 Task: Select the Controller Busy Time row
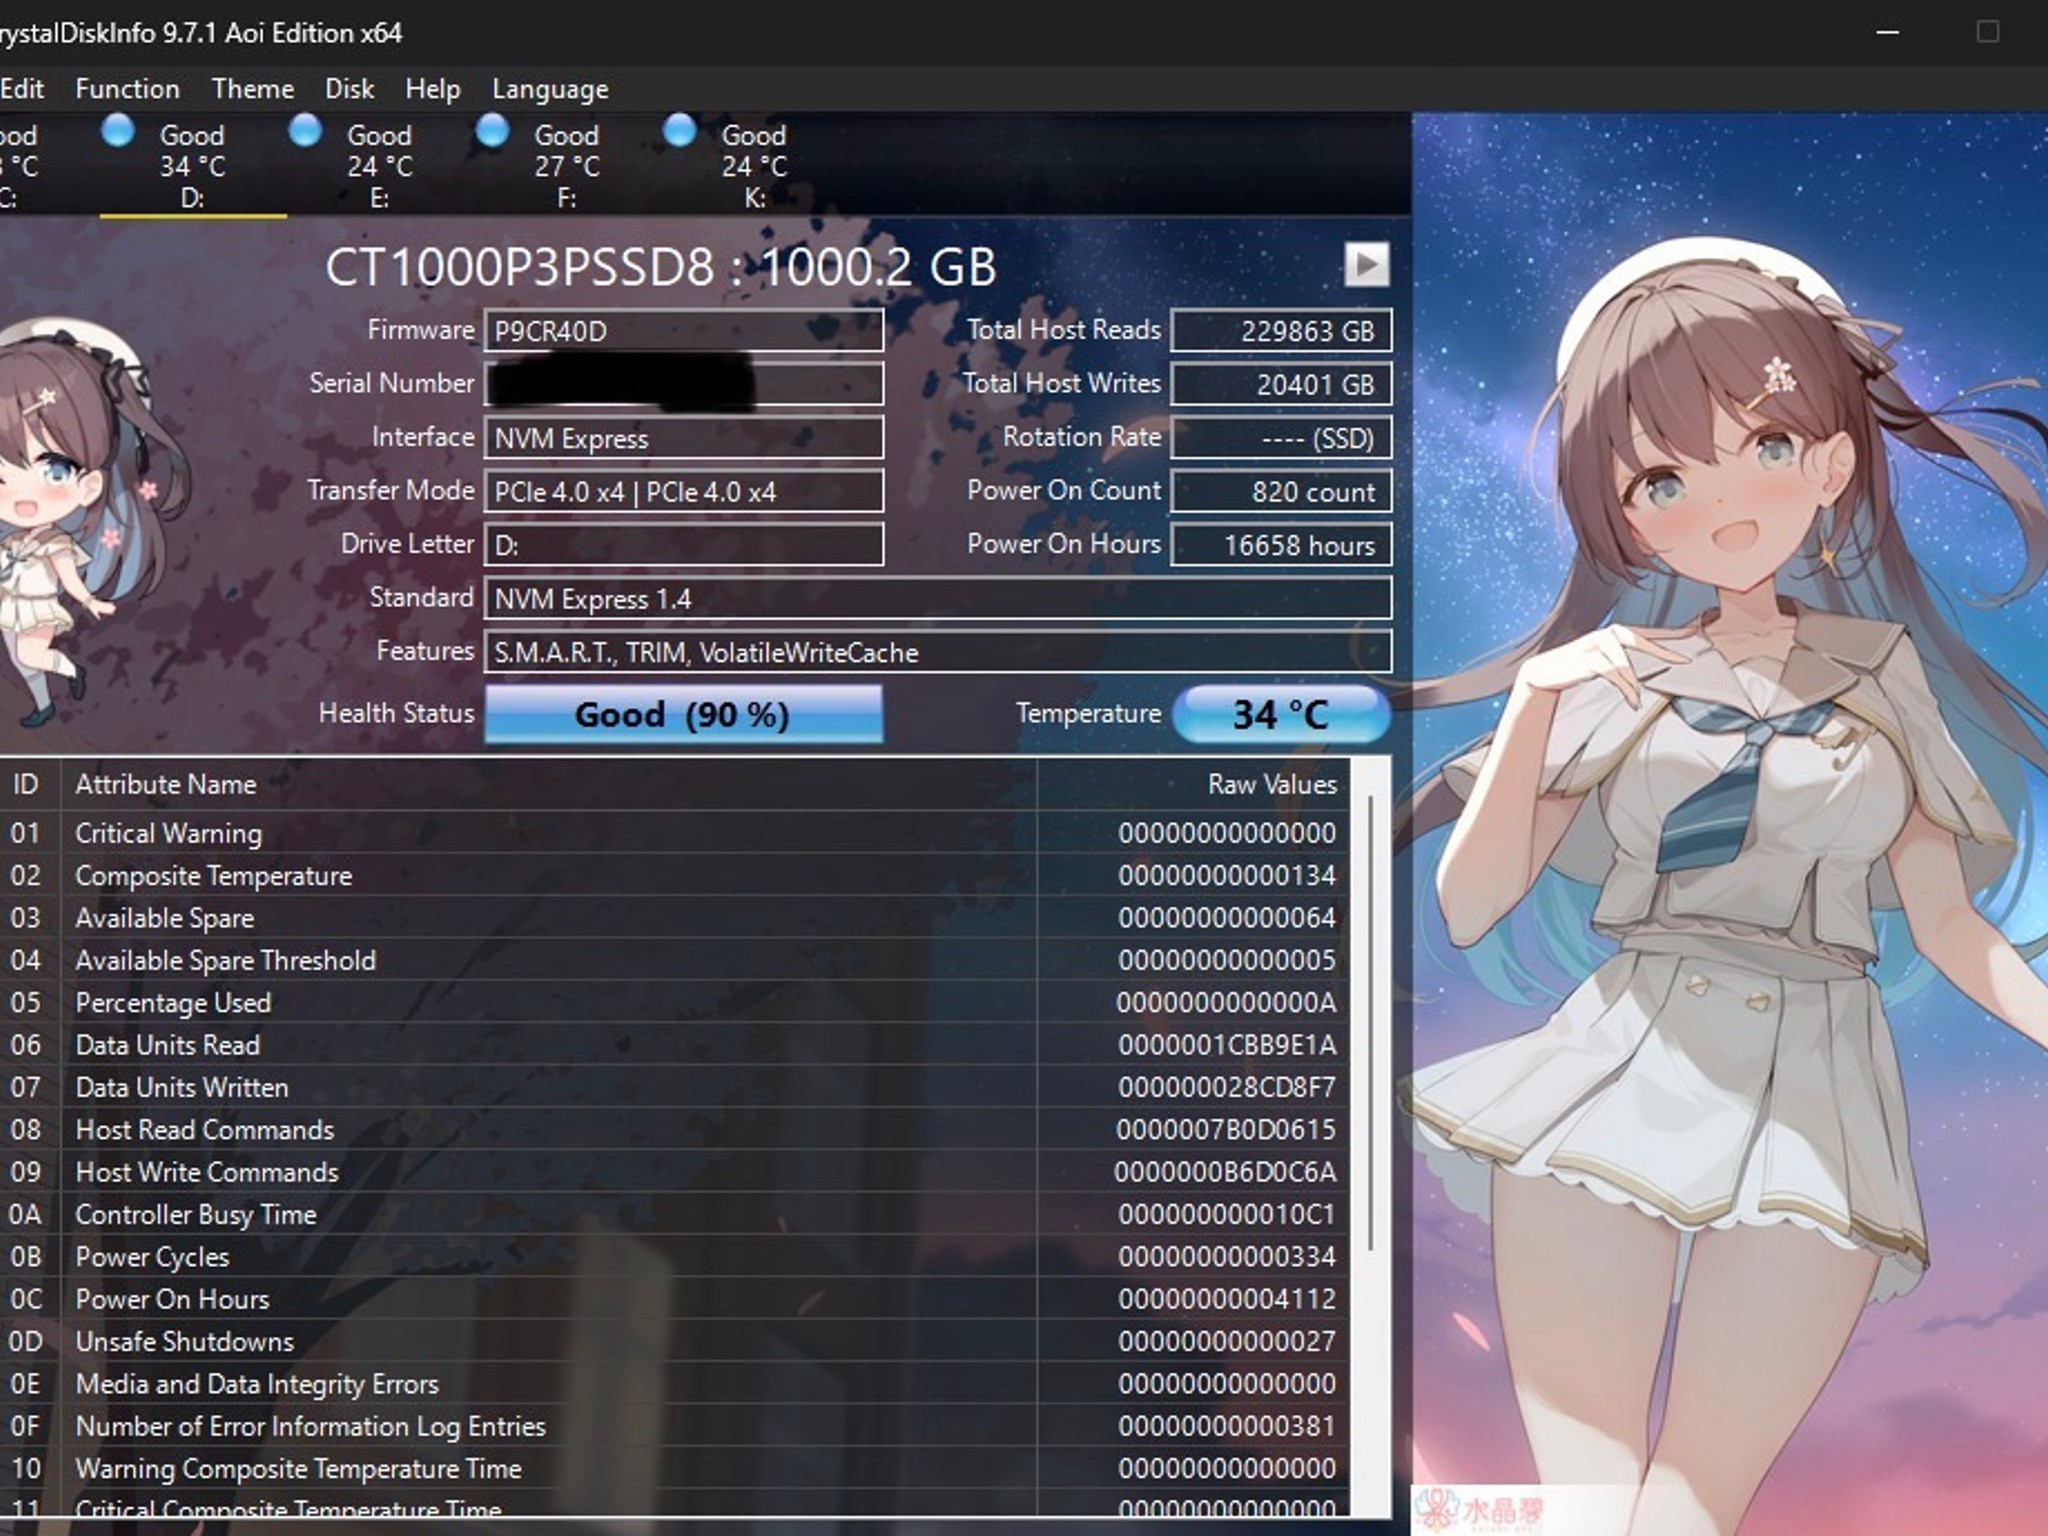[675, 1214]
